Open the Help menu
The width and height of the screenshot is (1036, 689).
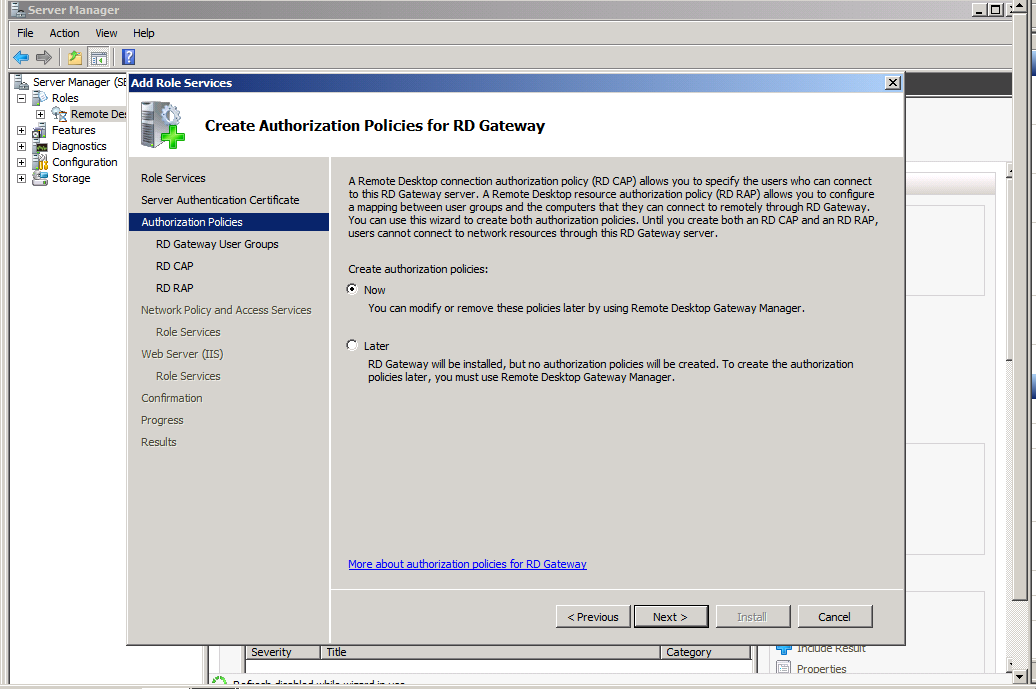[143, 33]
